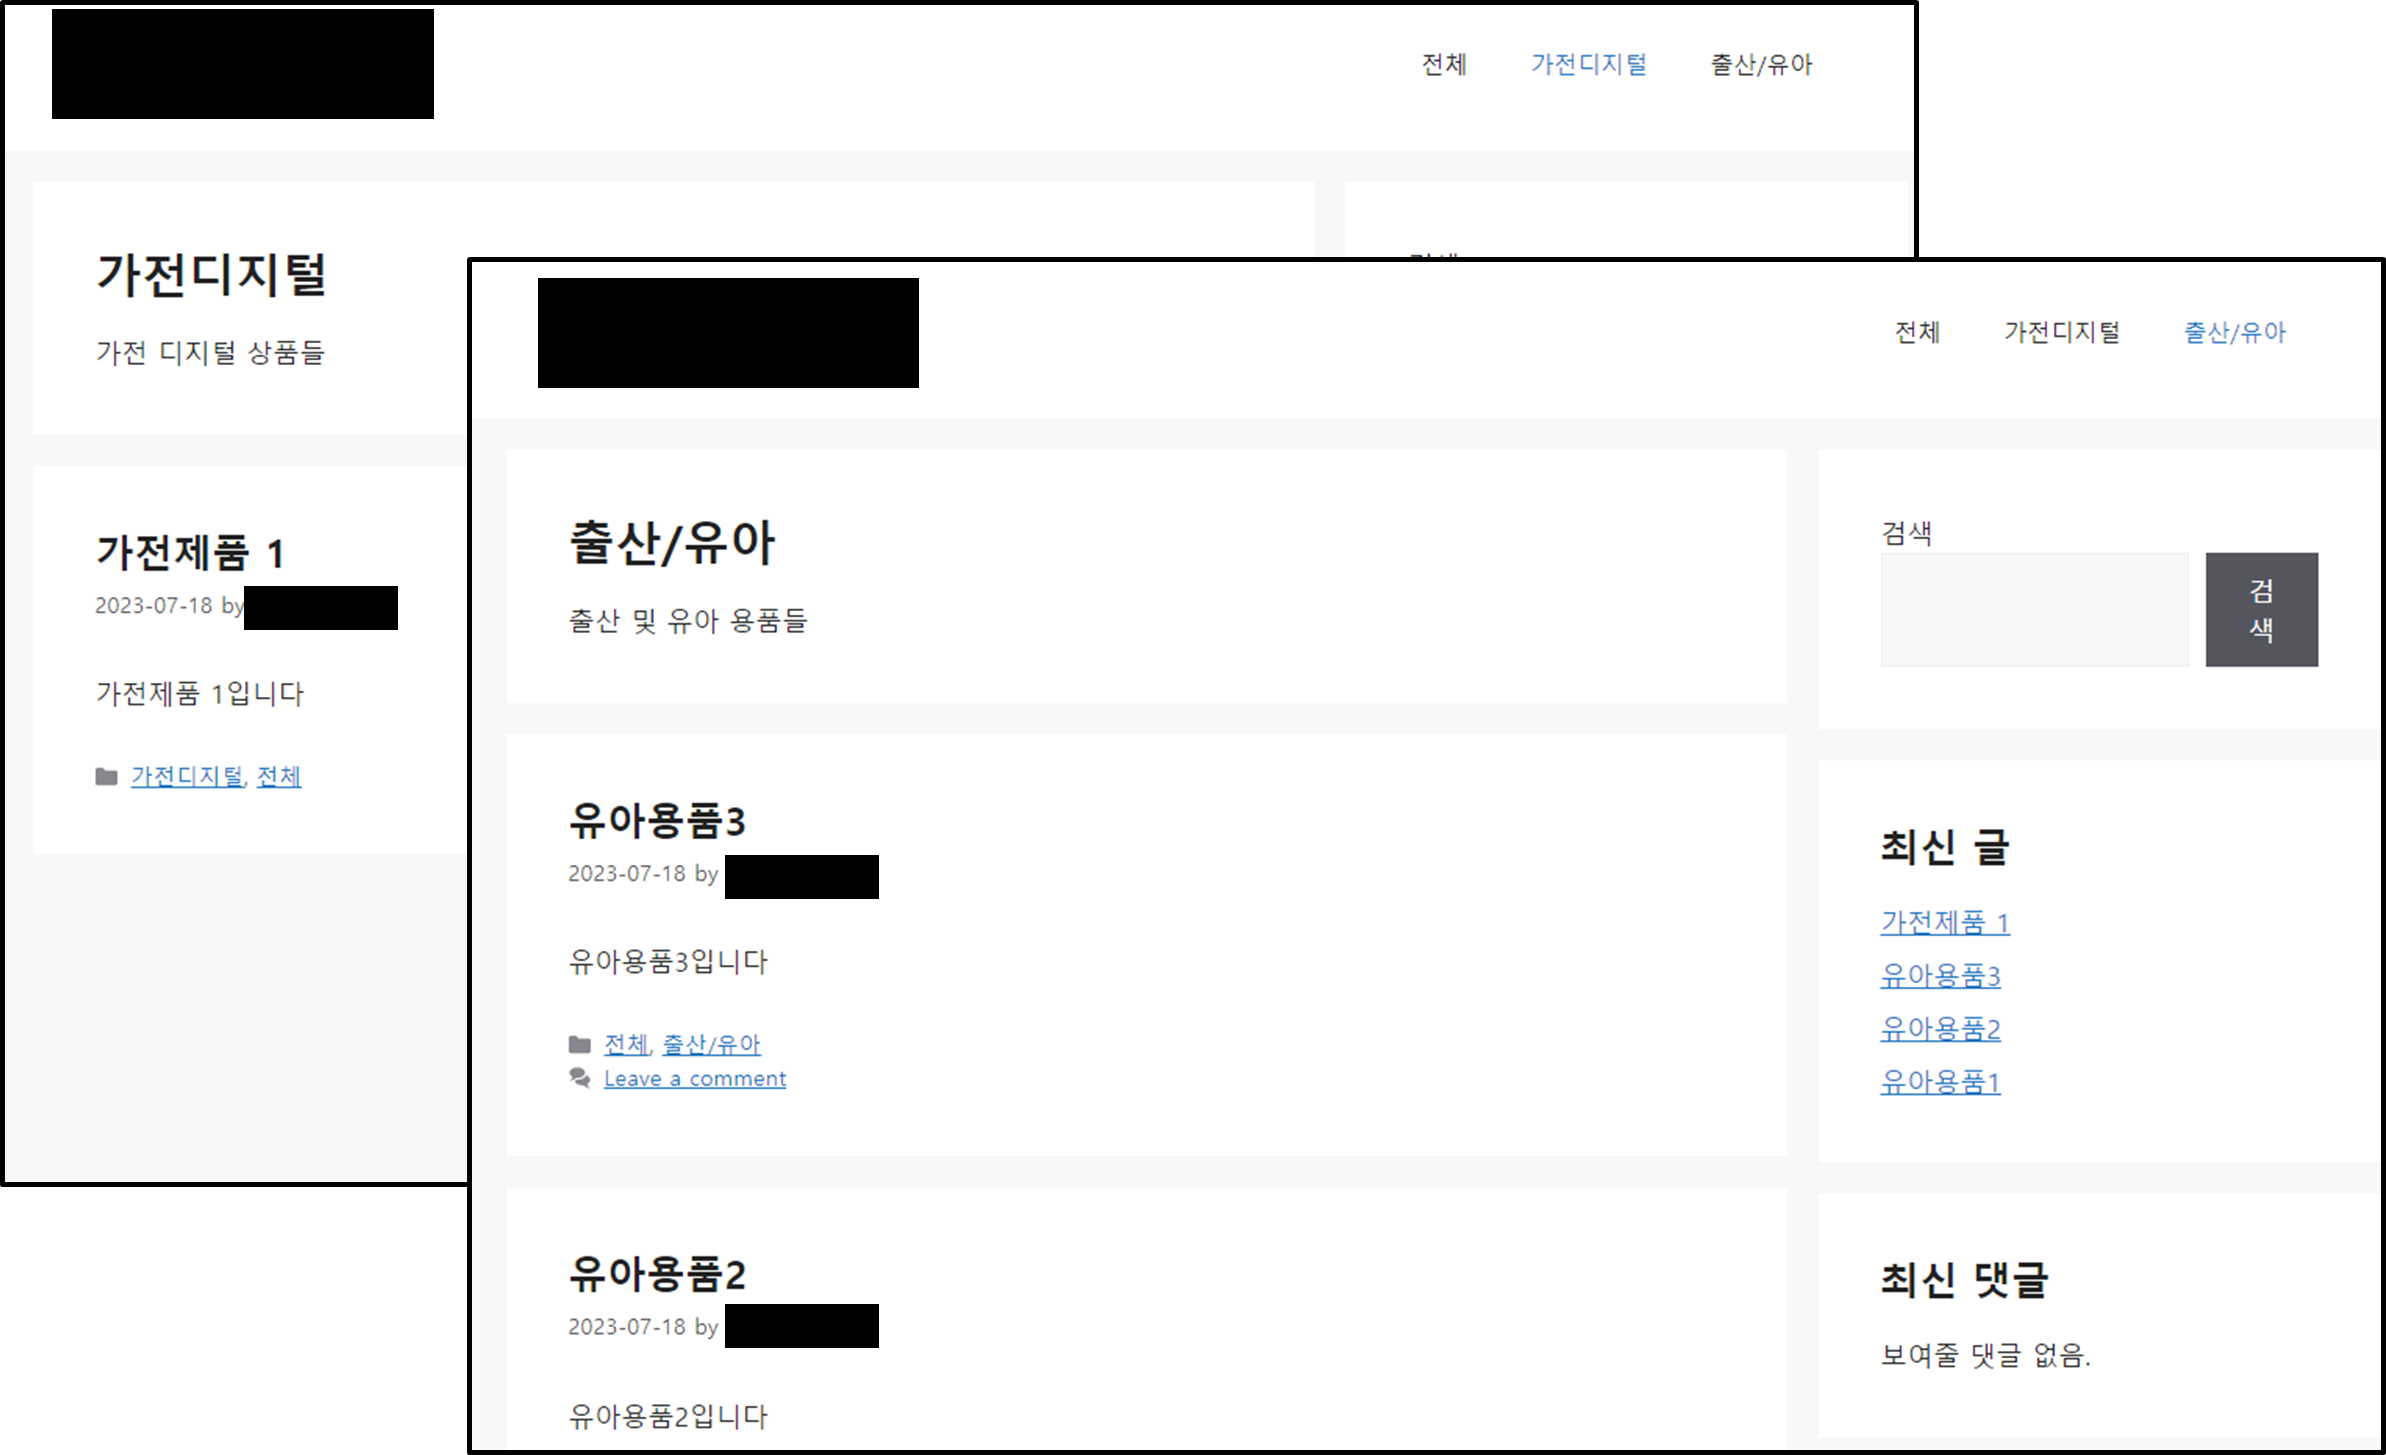The height and width of the screenshot is (1455, 2386).
Task: Open 유아용품2 post title
Action: click(657, 1274)
